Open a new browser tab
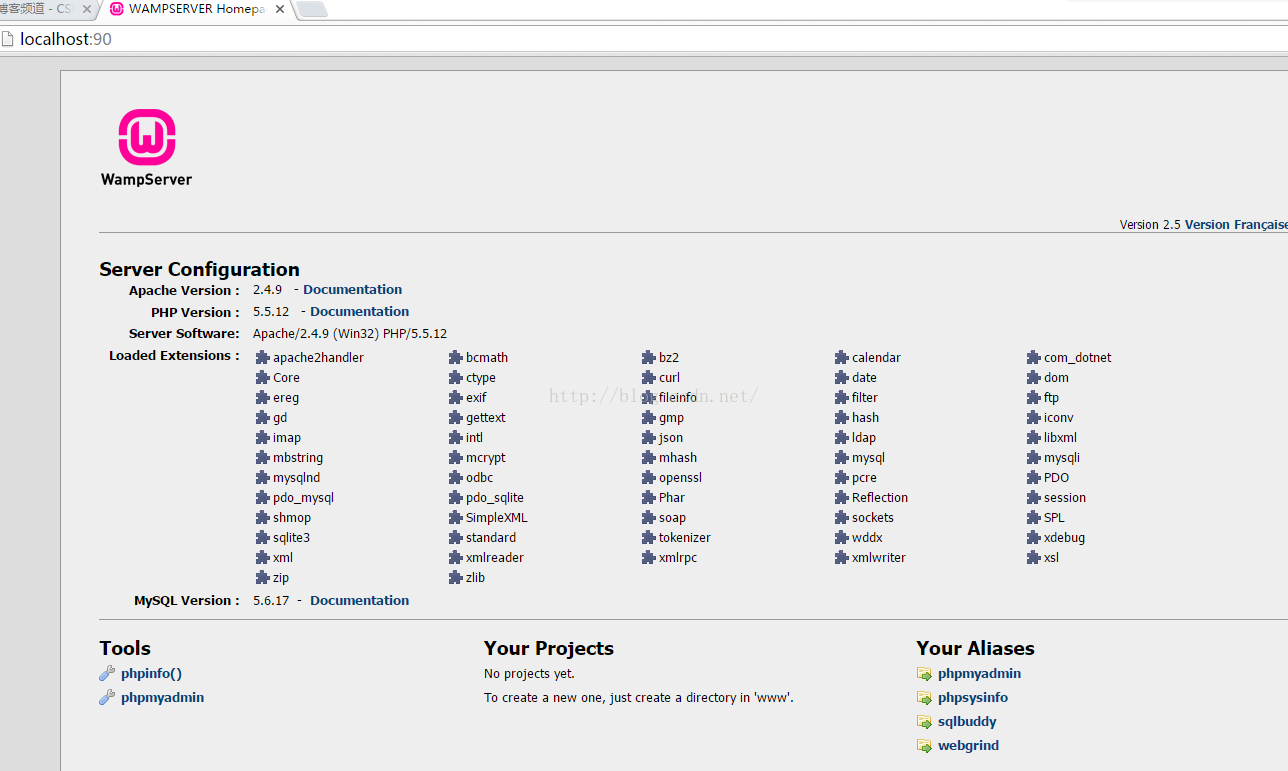This screenshot has height=771, width=1288. (x=312, y=10)
